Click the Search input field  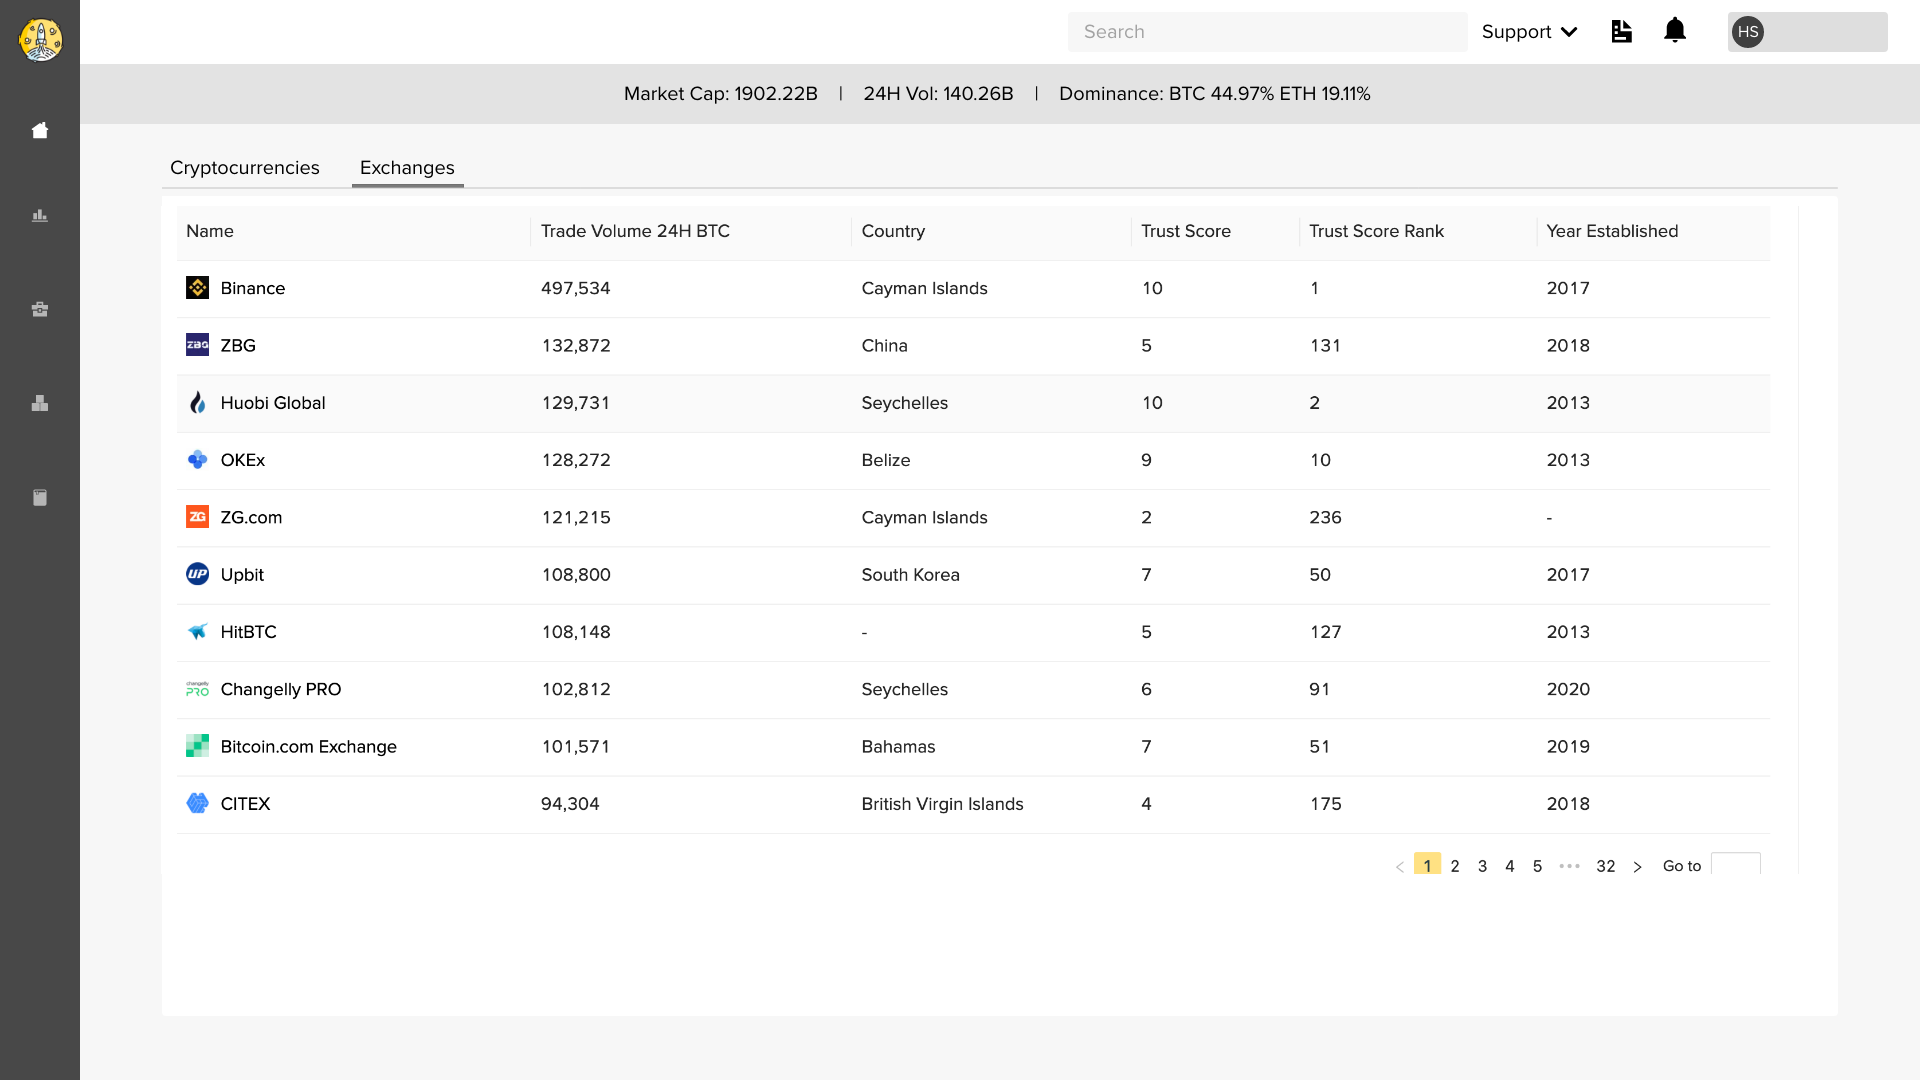pos(1267,32)
